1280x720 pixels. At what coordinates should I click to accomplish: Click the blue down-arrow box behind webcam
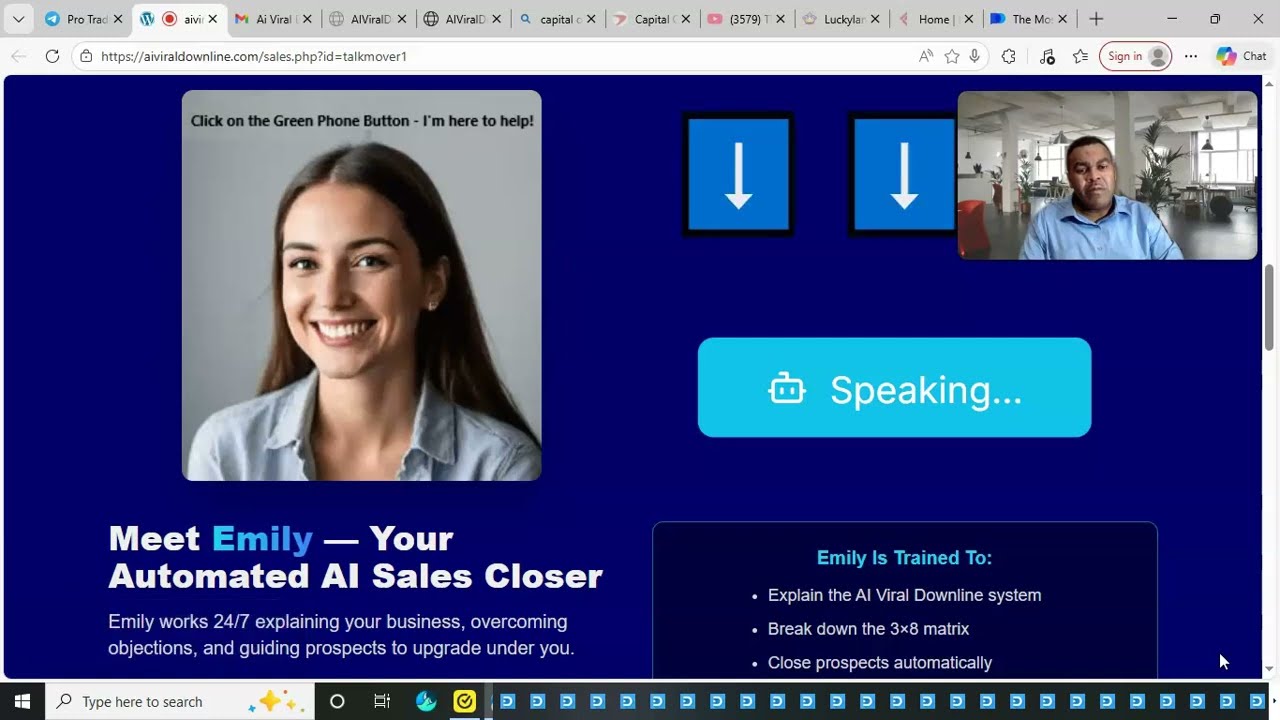903,174
